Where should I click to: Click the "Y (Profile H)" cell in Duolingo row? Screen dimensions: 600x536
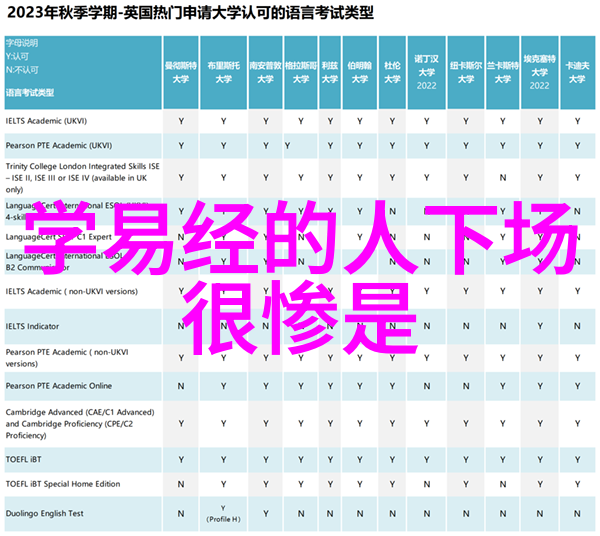(x=223, y=514)
